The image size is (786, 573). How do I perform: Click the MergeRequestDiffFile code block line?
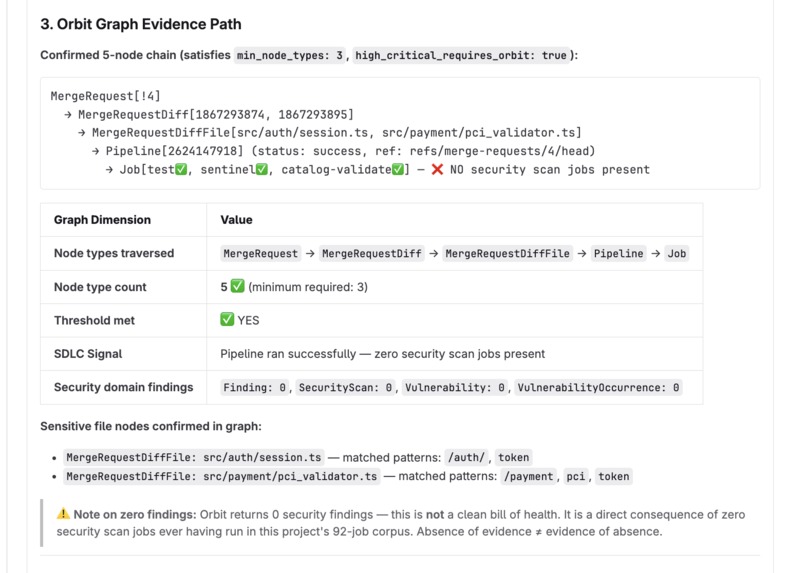(330, 132)
